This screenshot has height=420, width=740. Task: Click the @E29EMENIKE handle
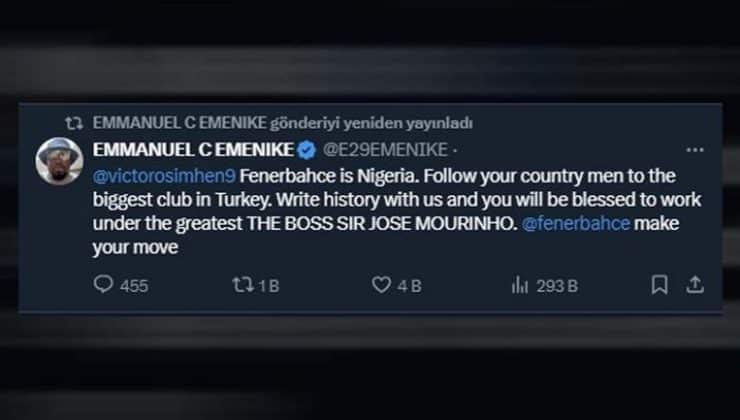[385, 150]
